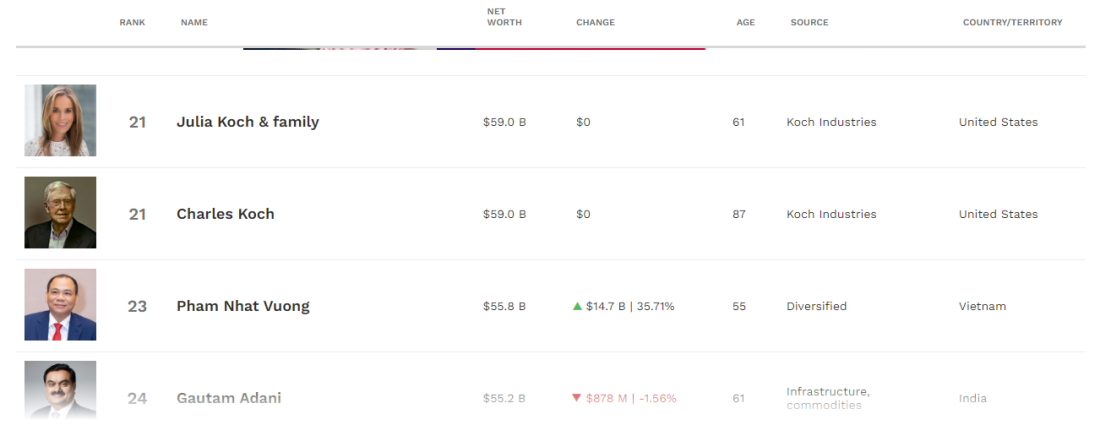Sort by the AGE column header

[745, 22]
